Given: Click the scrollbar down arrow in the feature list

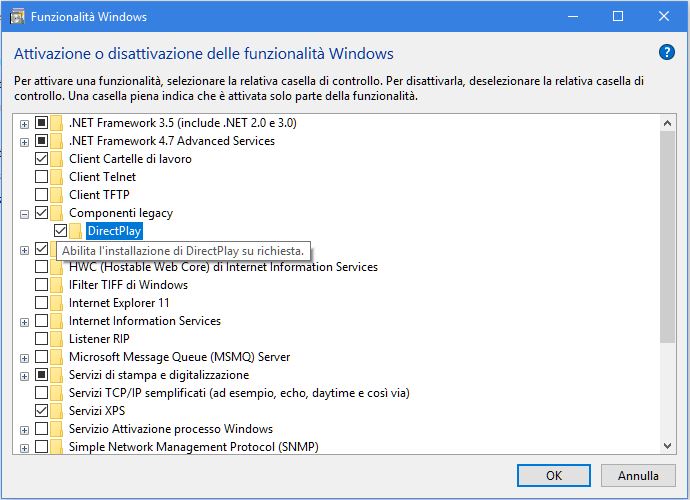Looking at the screenshot, I should 668,445.
